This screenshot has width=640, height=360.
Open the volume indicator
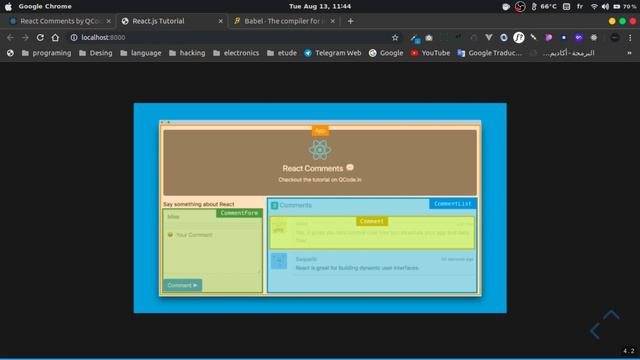(605, 7)
